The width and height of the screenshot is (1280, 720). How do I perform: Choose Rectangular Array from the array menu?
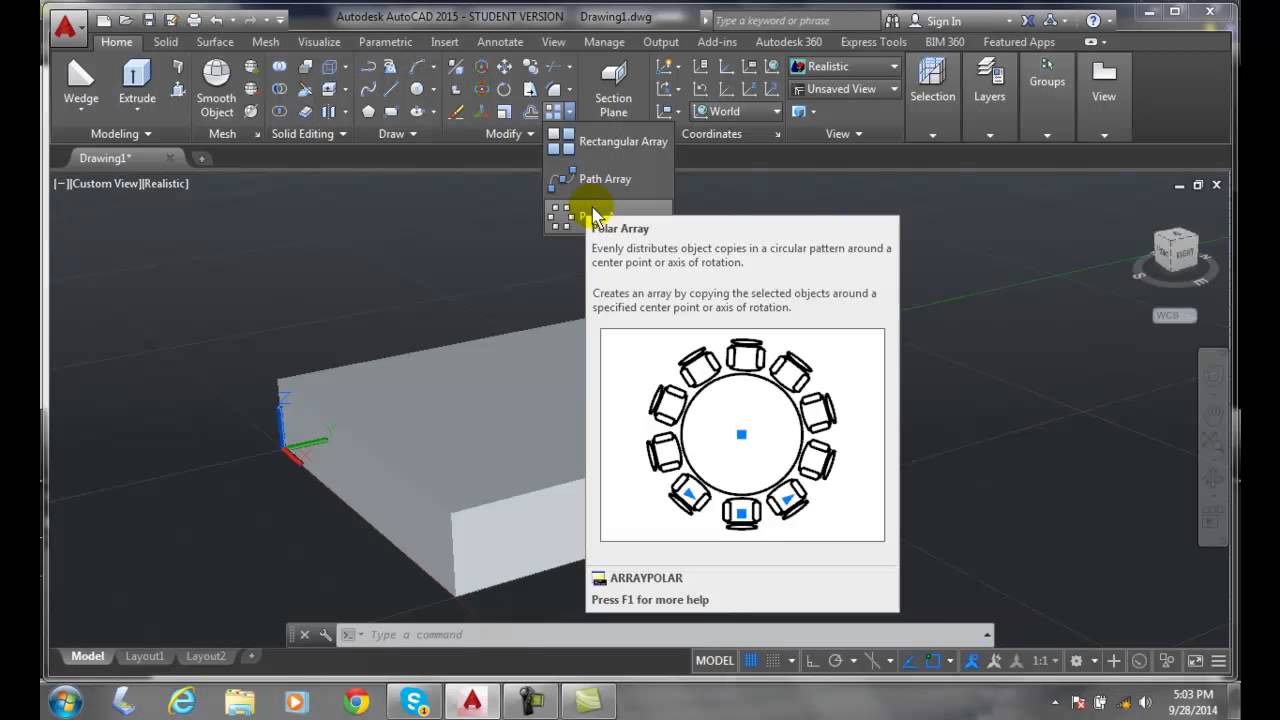[608, 141]
